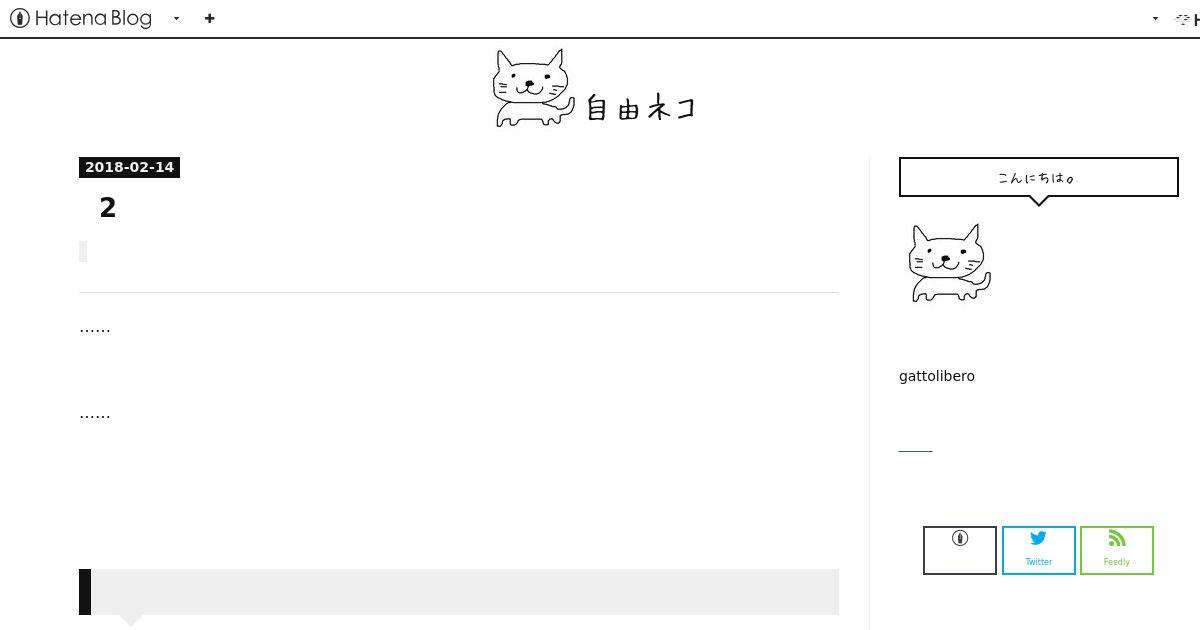Click the first dotted paragraph text
The width and height of the screenshot is (1200, 630).
point(95,328)
